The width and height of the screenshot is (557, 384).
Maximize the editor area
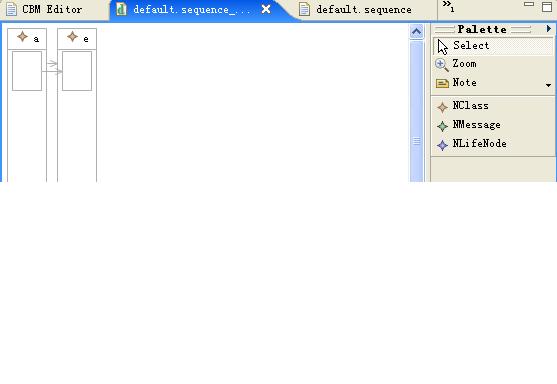coord(547,6)
